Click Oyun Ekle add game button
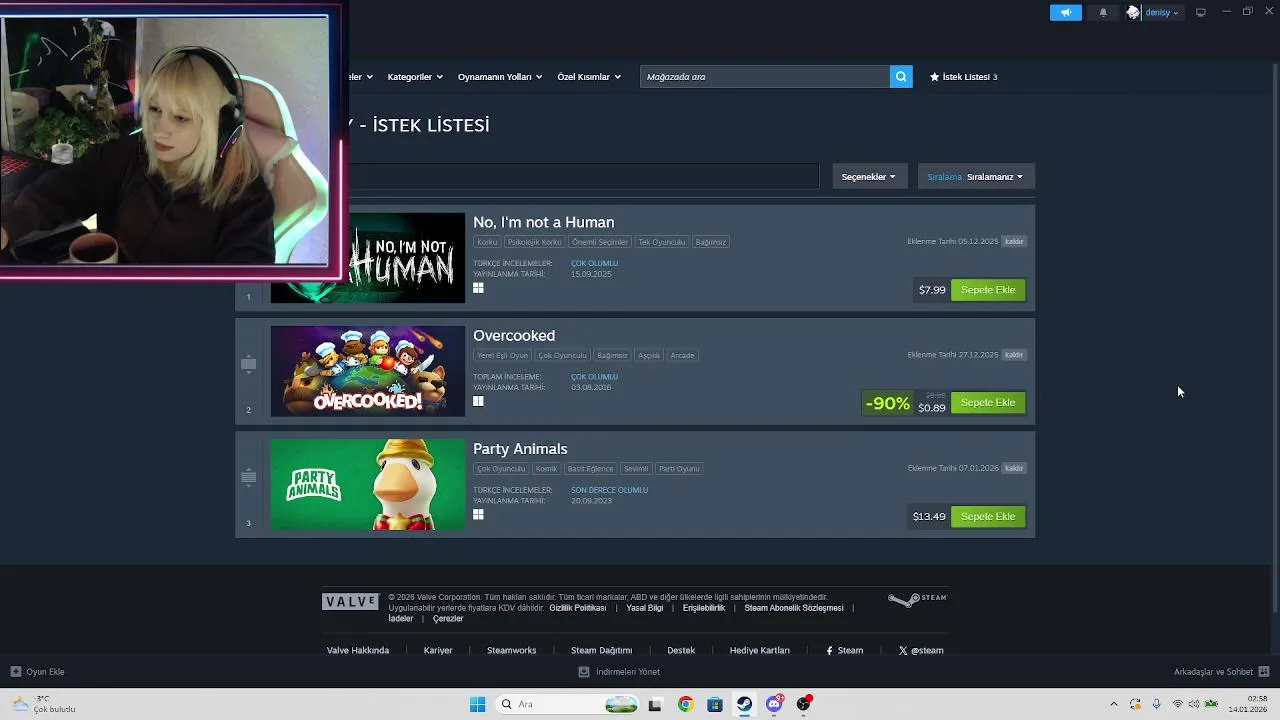The width and height of the screenshot is (1280, 720). [x=38, y=672]
